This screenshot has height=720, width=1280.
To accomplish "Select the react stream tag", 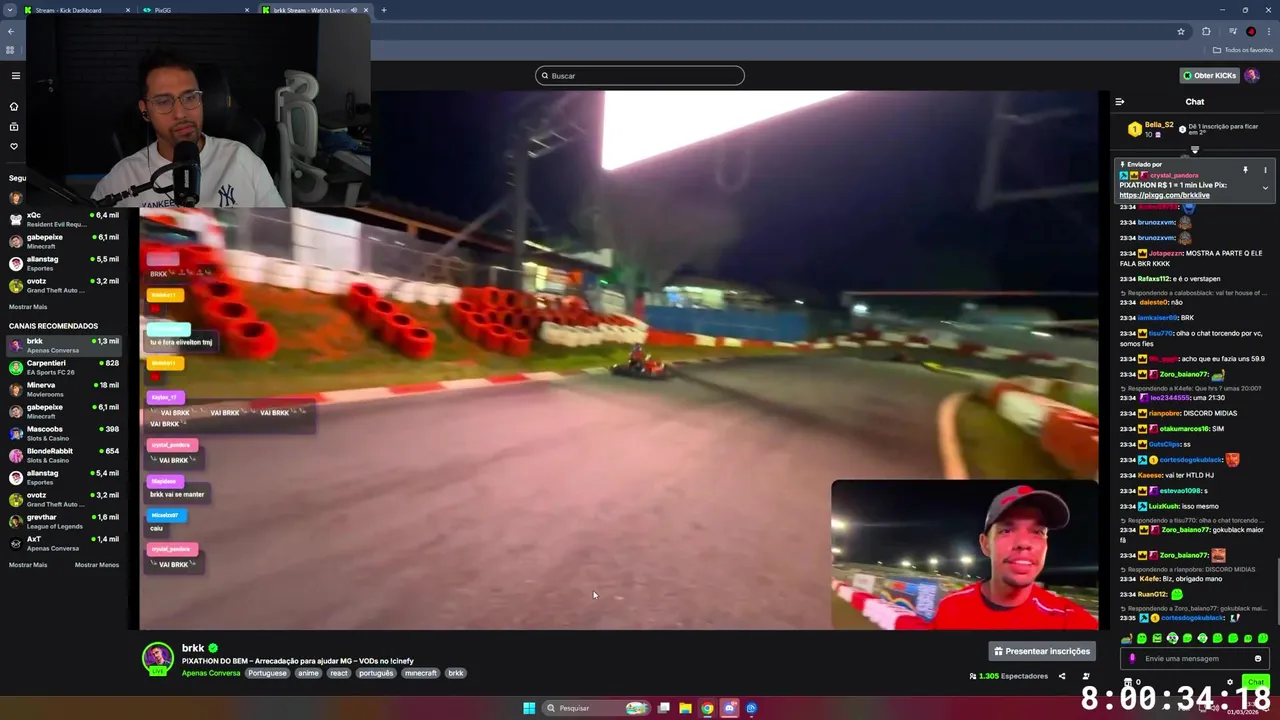I will pyautogui.click(x=339, y=673).
